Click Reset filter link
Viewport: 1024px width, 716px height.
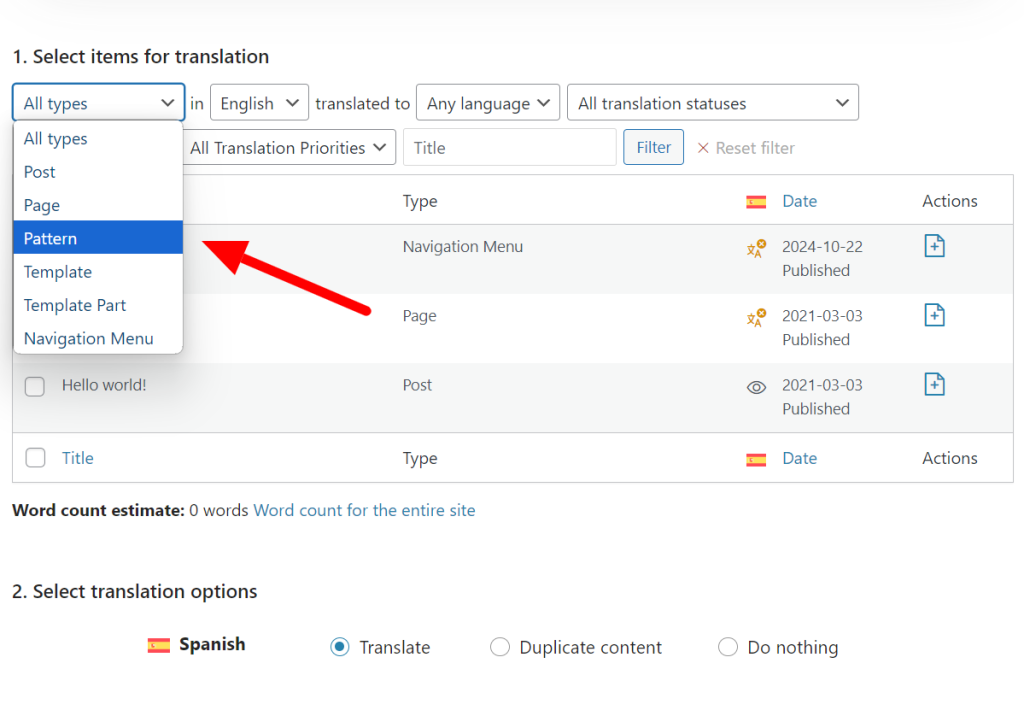pyautogui.click(x=746, y=148)
